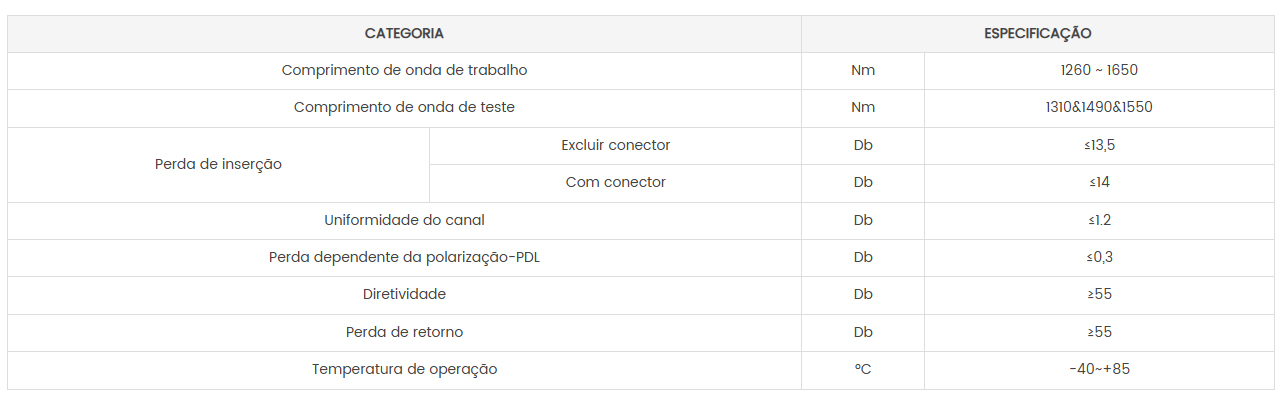Select the ≤13,5 specification value
1283x402 pixels.
point(1099,146)
